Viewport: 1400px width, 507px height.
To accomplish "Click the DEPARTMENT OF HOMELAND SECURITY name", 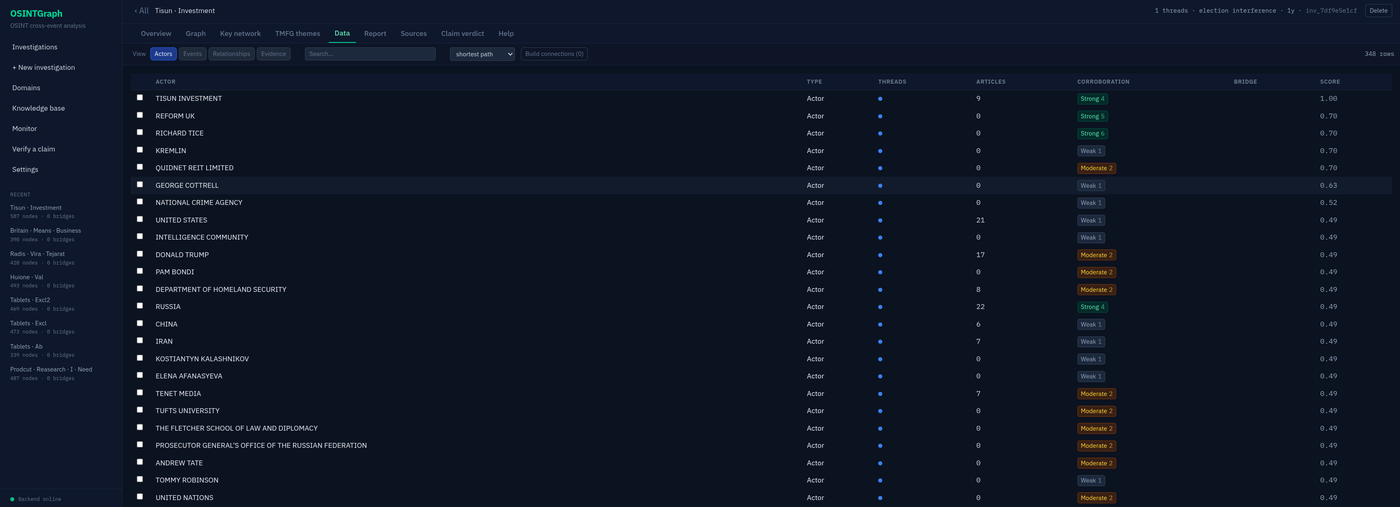I will click(221, 289).
